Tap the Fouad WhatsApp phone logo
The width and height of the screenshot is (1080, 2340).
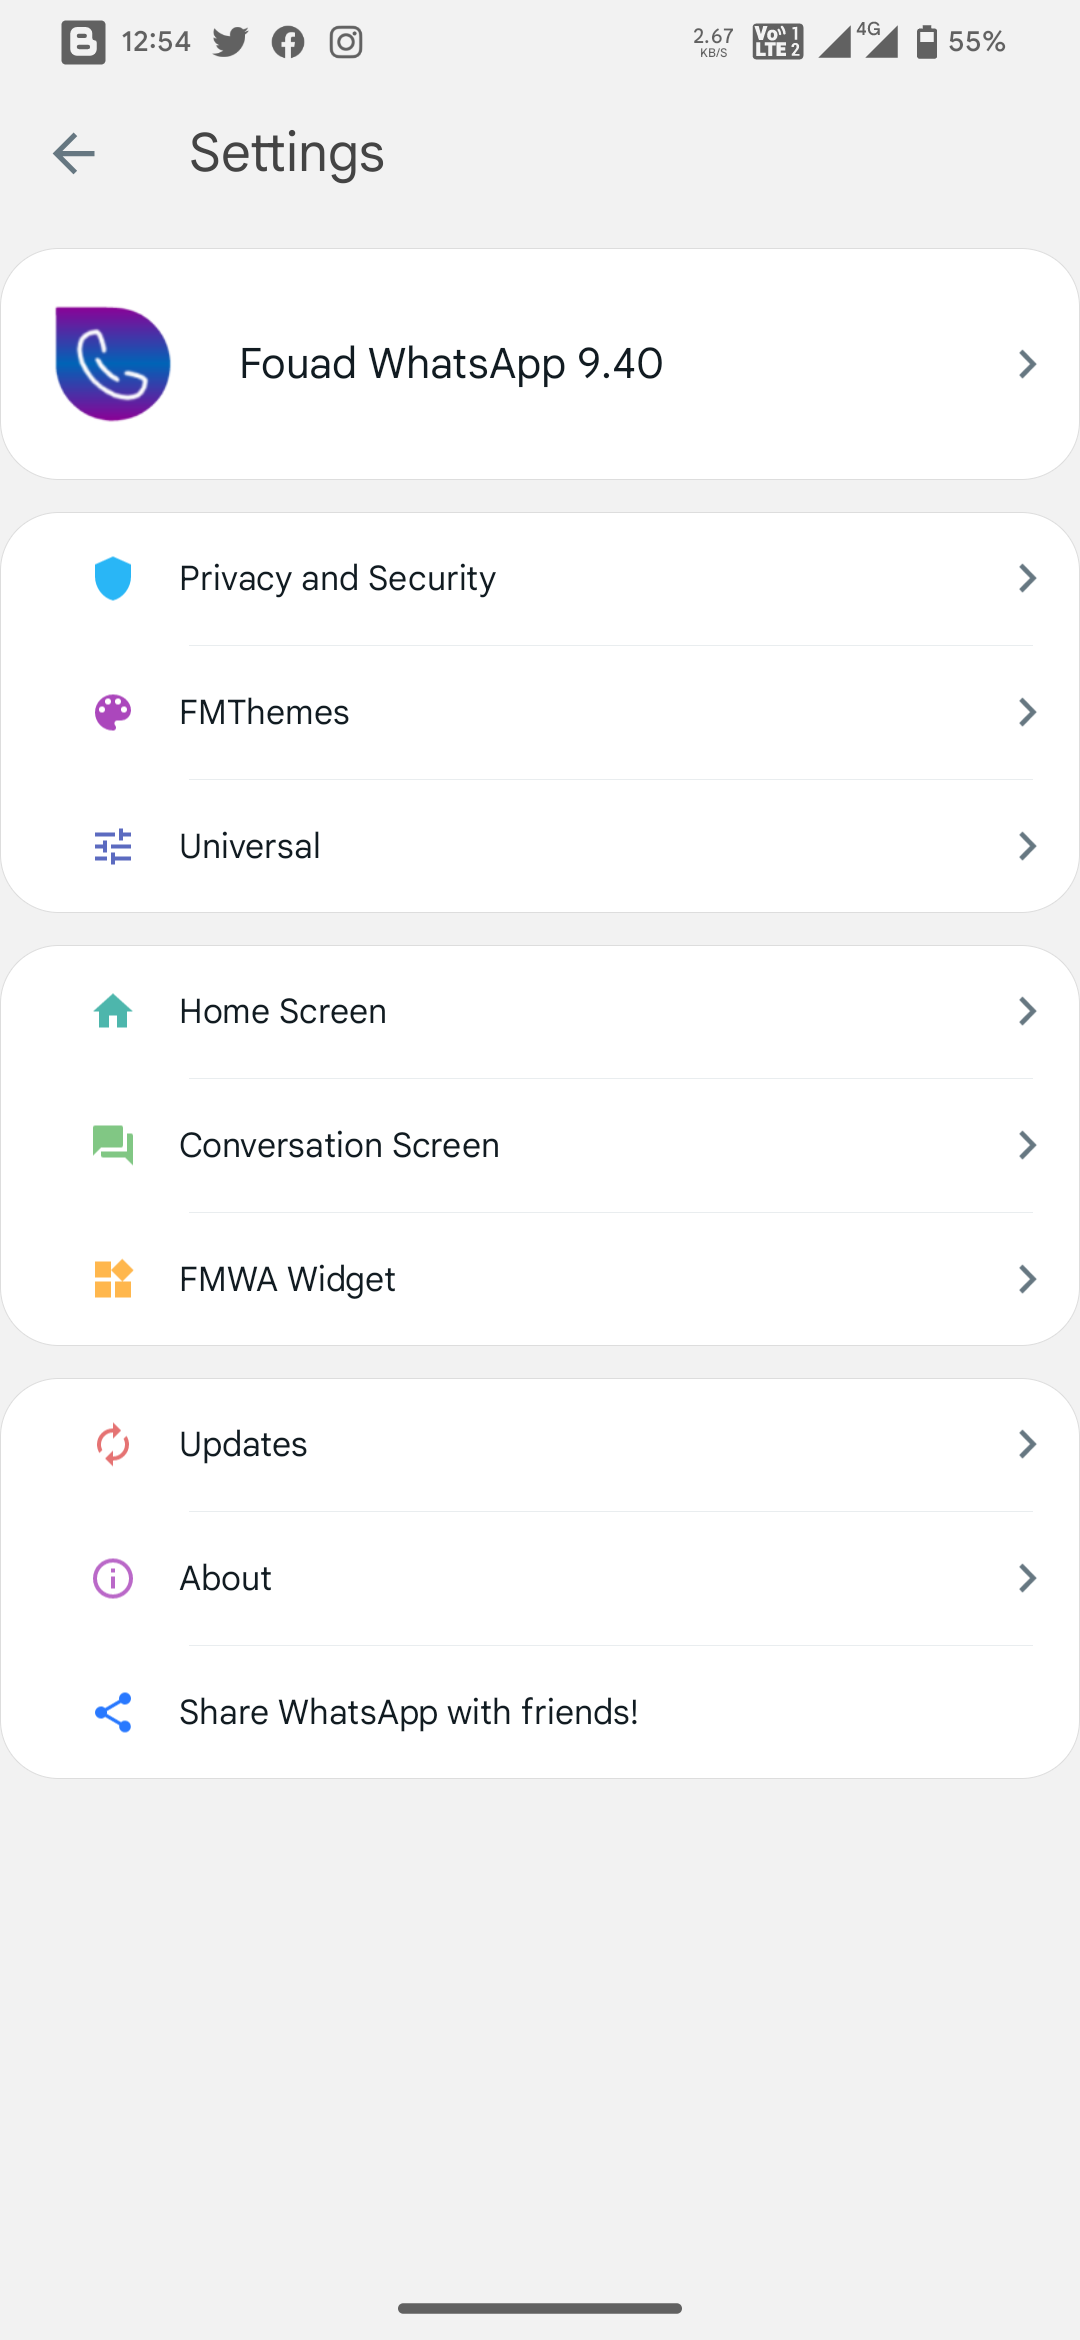pyautogui.click(x=113, y=364)
